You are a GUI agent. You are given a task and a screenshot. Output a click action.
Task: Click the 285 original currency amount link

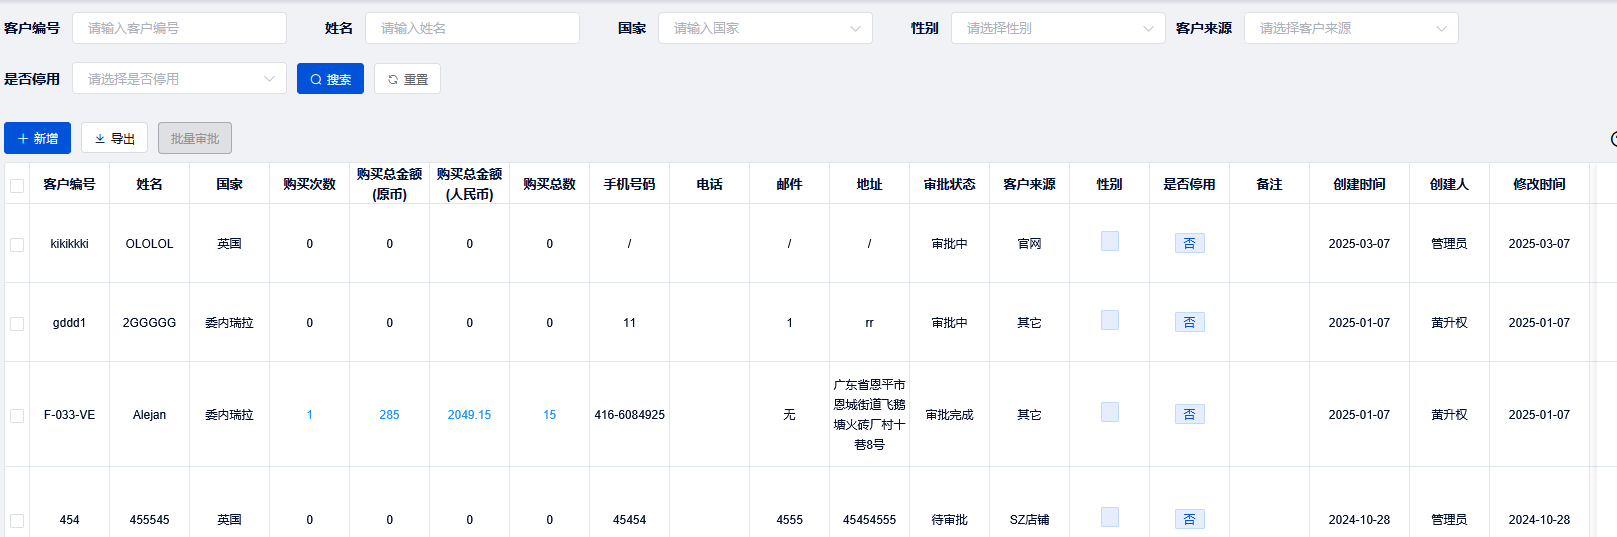[x=389, y=415]
